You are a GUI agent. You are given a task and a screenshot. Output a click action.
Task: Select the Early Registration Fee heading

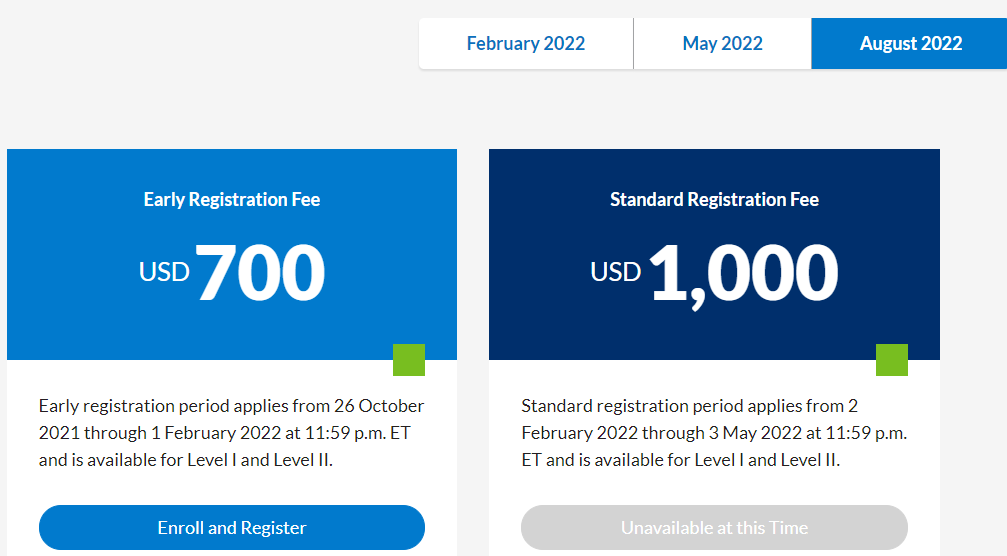(232, 200)
